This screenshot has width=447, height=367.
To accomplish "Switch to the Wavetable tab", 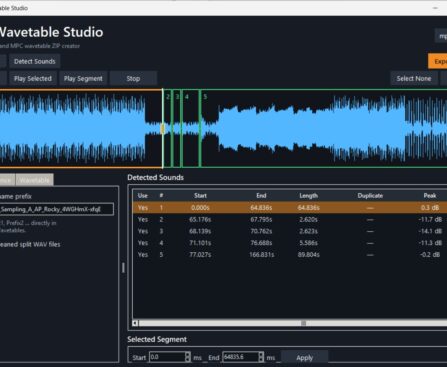I will [x=34, y=180].
